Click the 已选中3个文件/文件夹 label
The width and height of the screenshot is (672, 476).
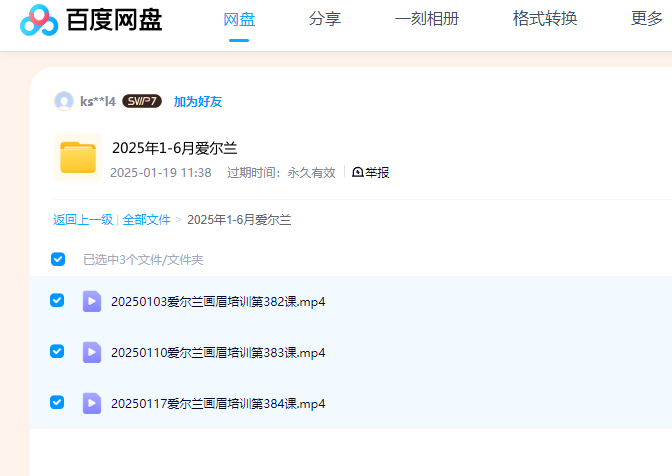[x=143, y=260]
